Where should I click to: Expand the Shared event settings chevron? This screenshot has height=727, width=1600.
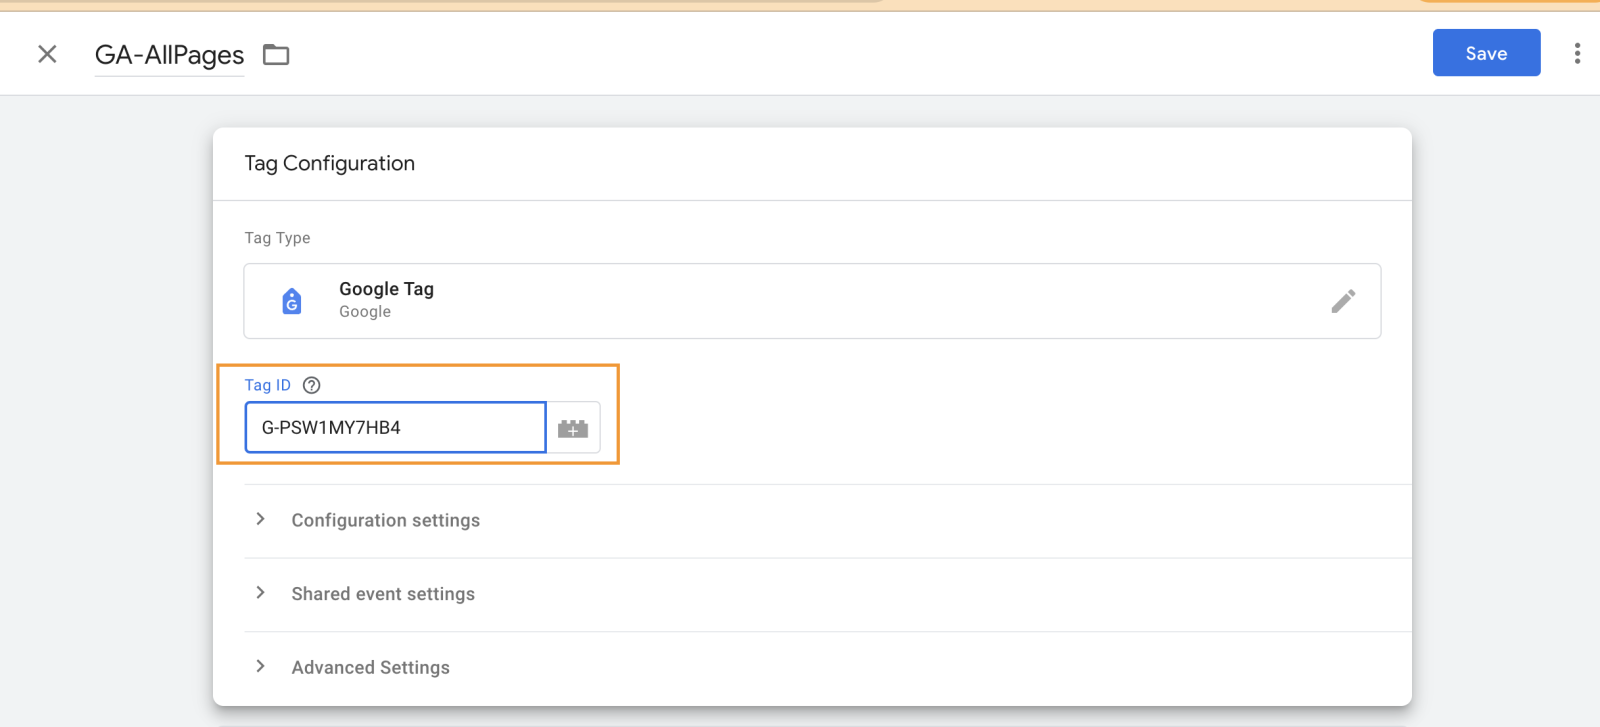click(260, 593)
